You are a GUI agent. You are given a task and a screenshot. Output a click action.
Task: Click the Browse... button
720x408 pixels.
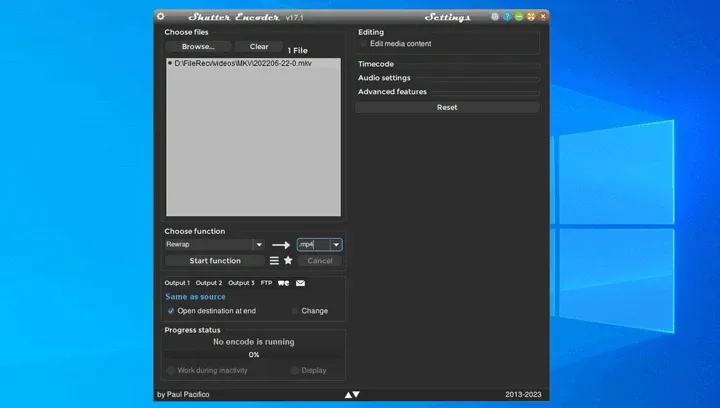click(x=198, y=46)
